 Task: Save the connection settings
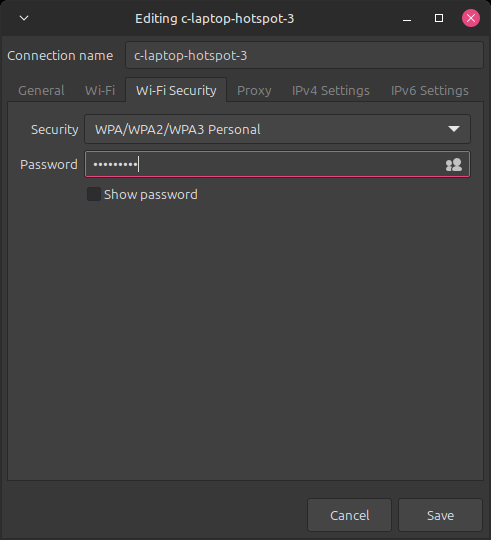pyautogui.click(x=440, y=515)
